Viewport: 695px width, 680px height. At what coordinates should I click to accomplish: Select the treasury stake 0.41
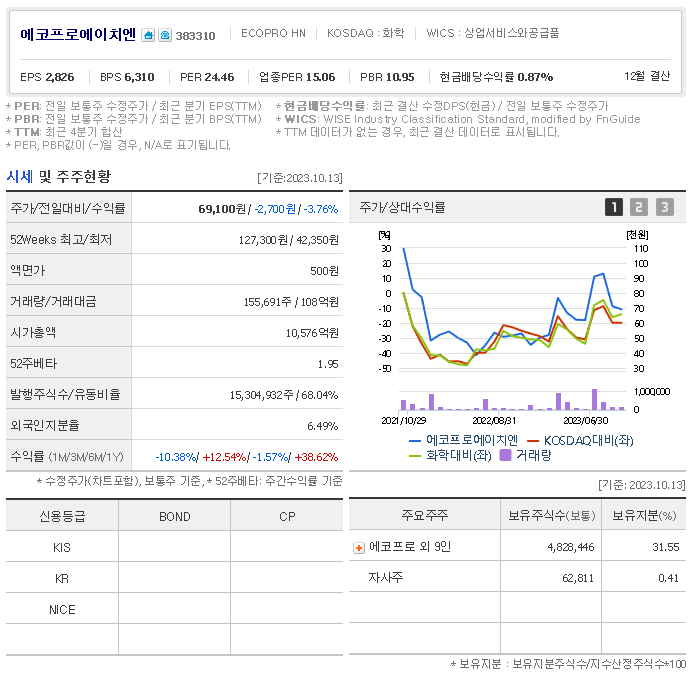tap(668, 578)
